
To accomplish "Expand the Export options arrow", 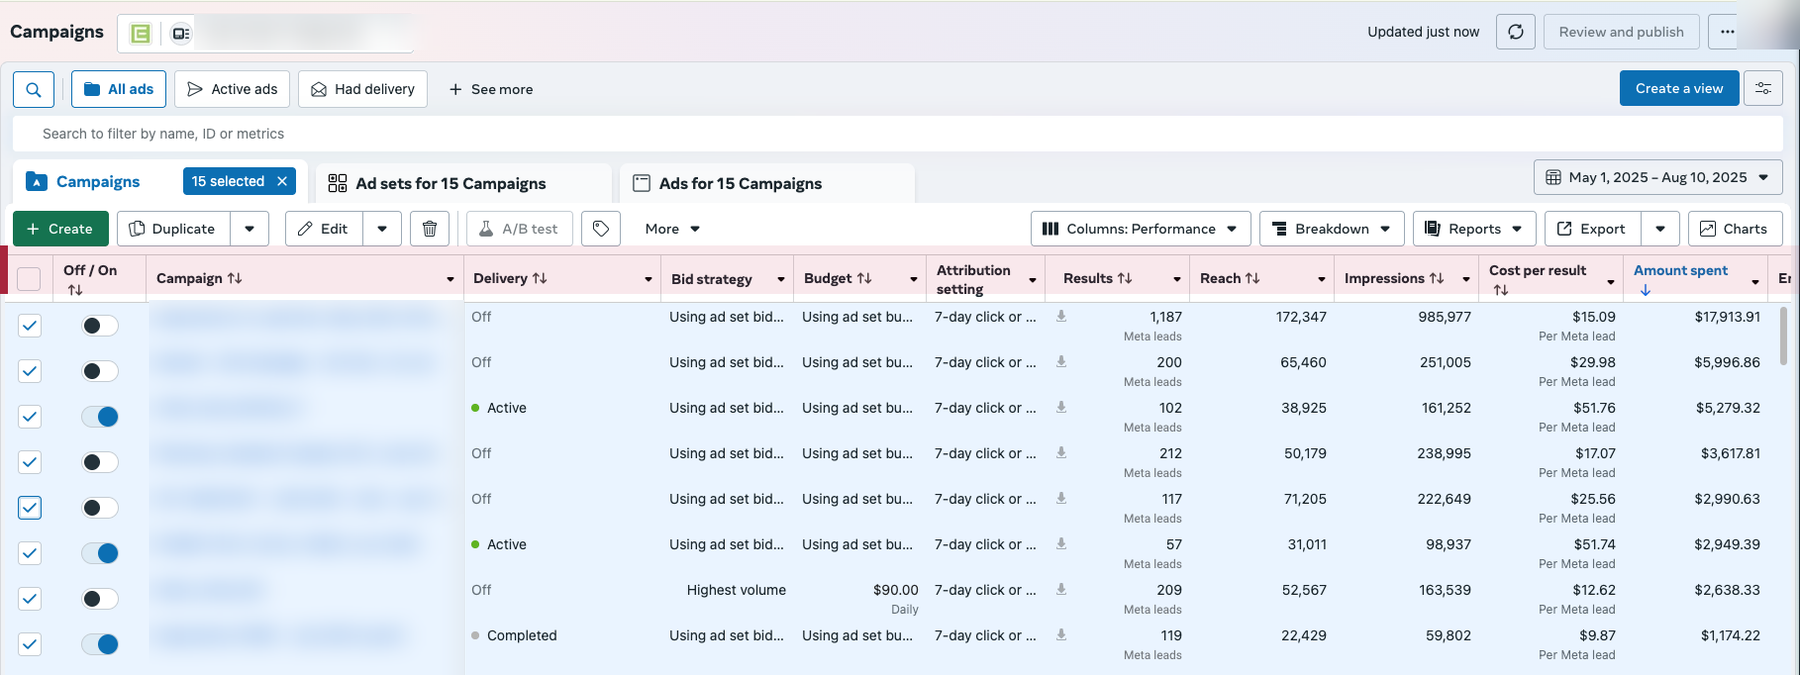I will pyautogui.click(x=1660, y=229).
